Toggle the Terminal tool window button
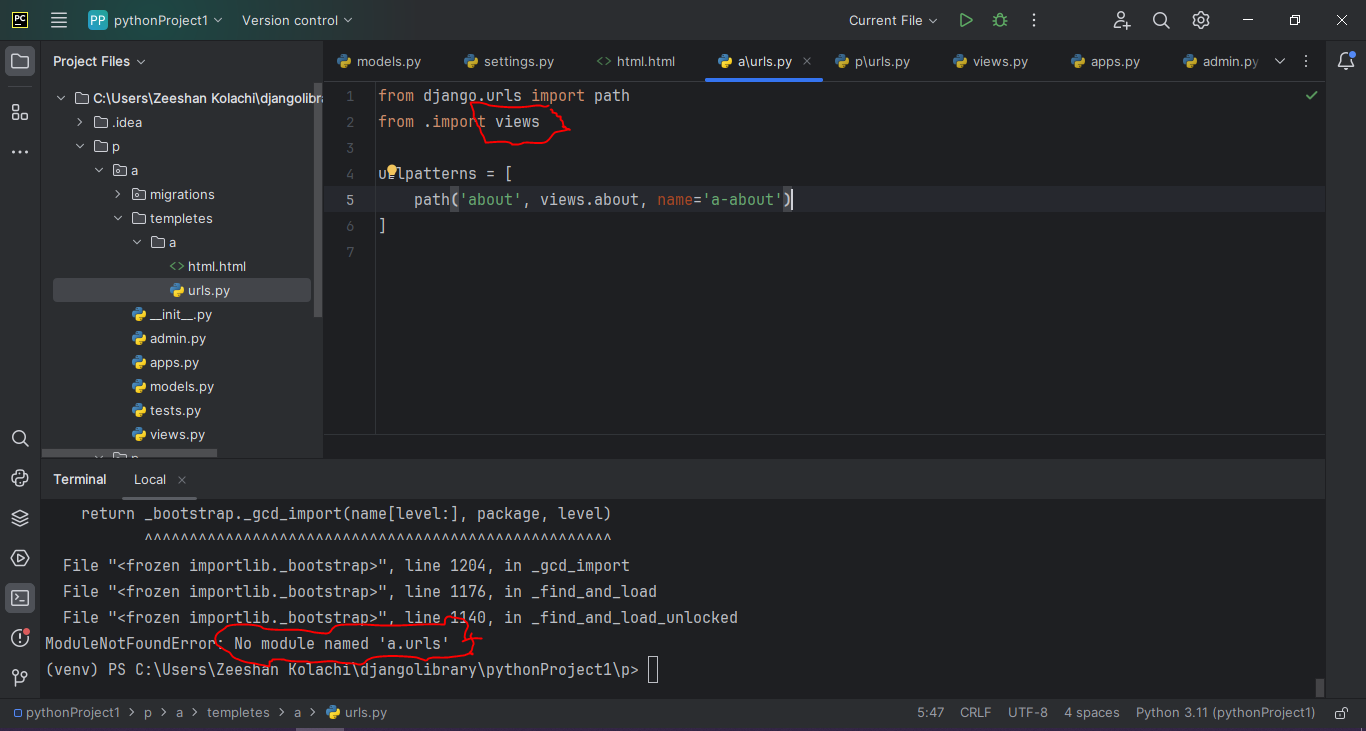1366x731 pixels. [x=20, y=598]
